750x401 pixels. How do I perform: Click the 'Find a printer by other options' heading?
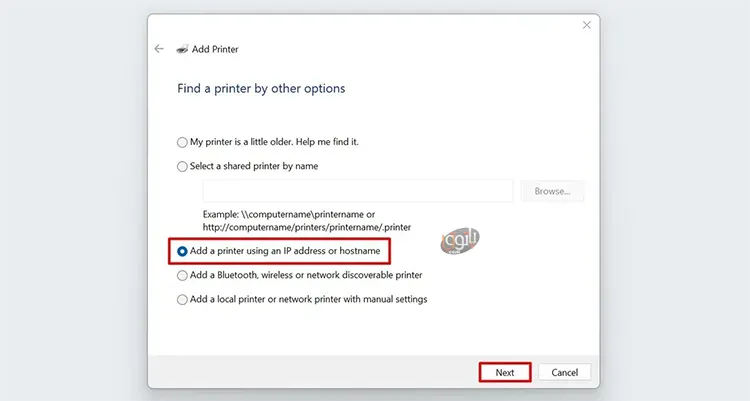[261, 89]
